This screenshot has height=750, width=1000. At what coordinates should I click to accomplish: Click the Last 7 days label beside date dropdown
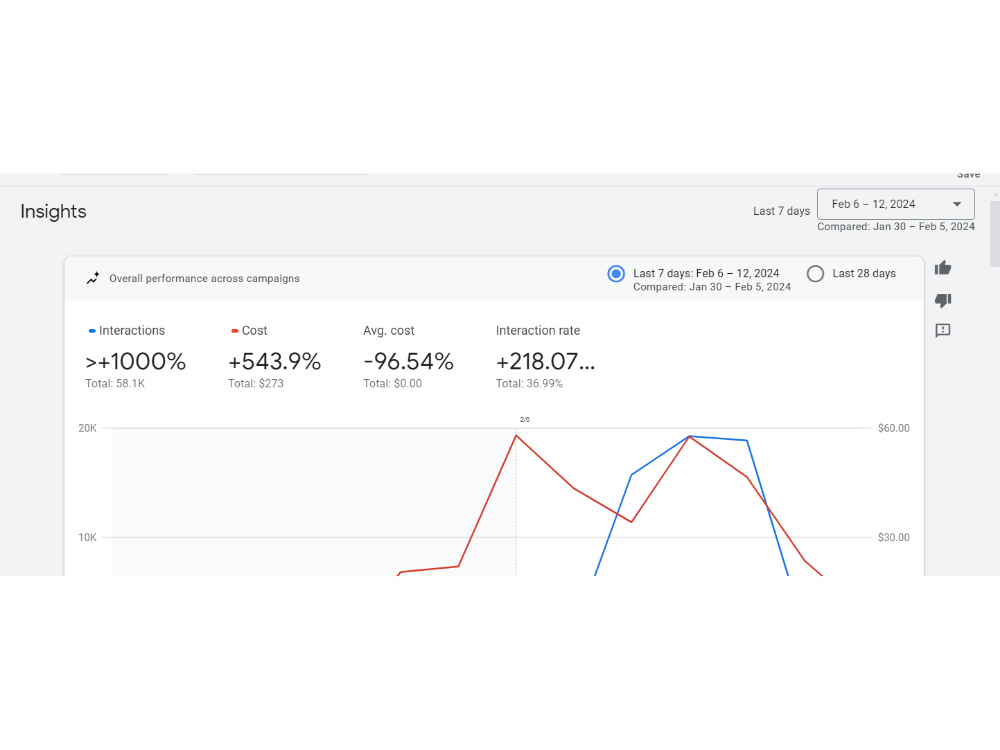[x=781, y=211]
